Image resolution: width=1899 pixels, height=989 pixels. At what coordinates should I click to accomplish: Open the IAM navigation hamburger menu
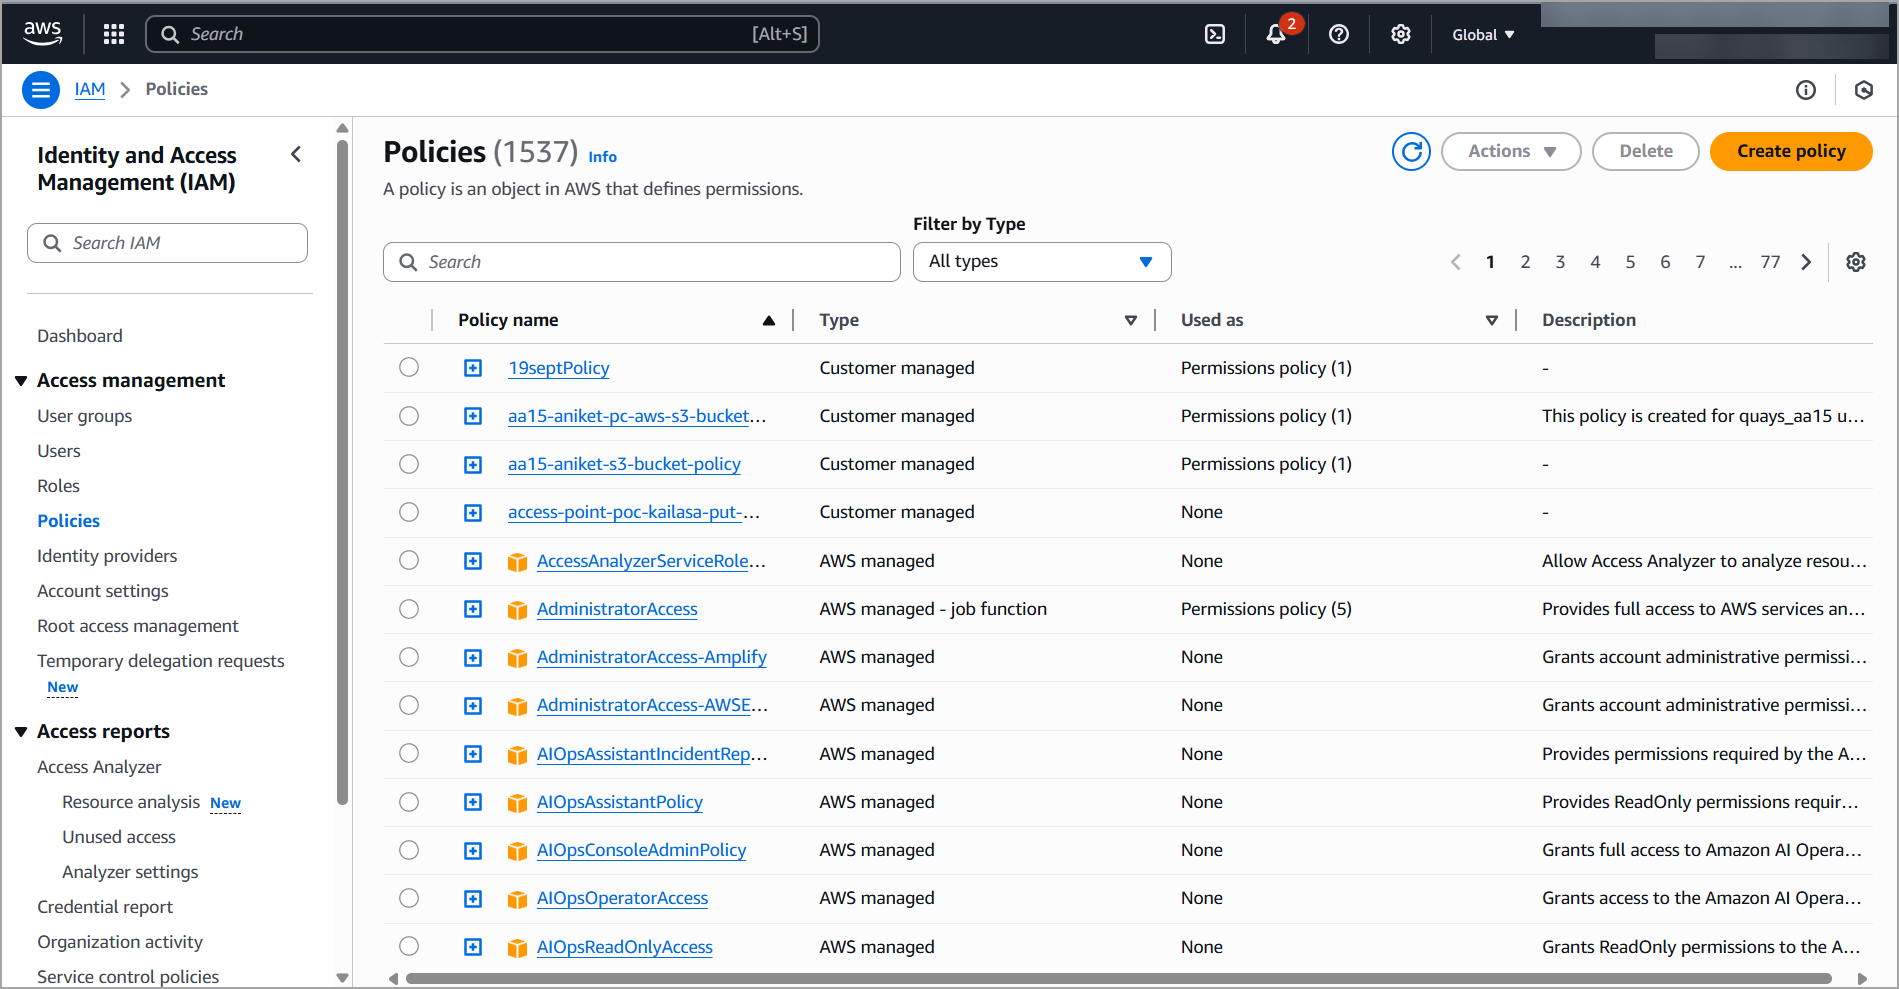coord(40,89)
